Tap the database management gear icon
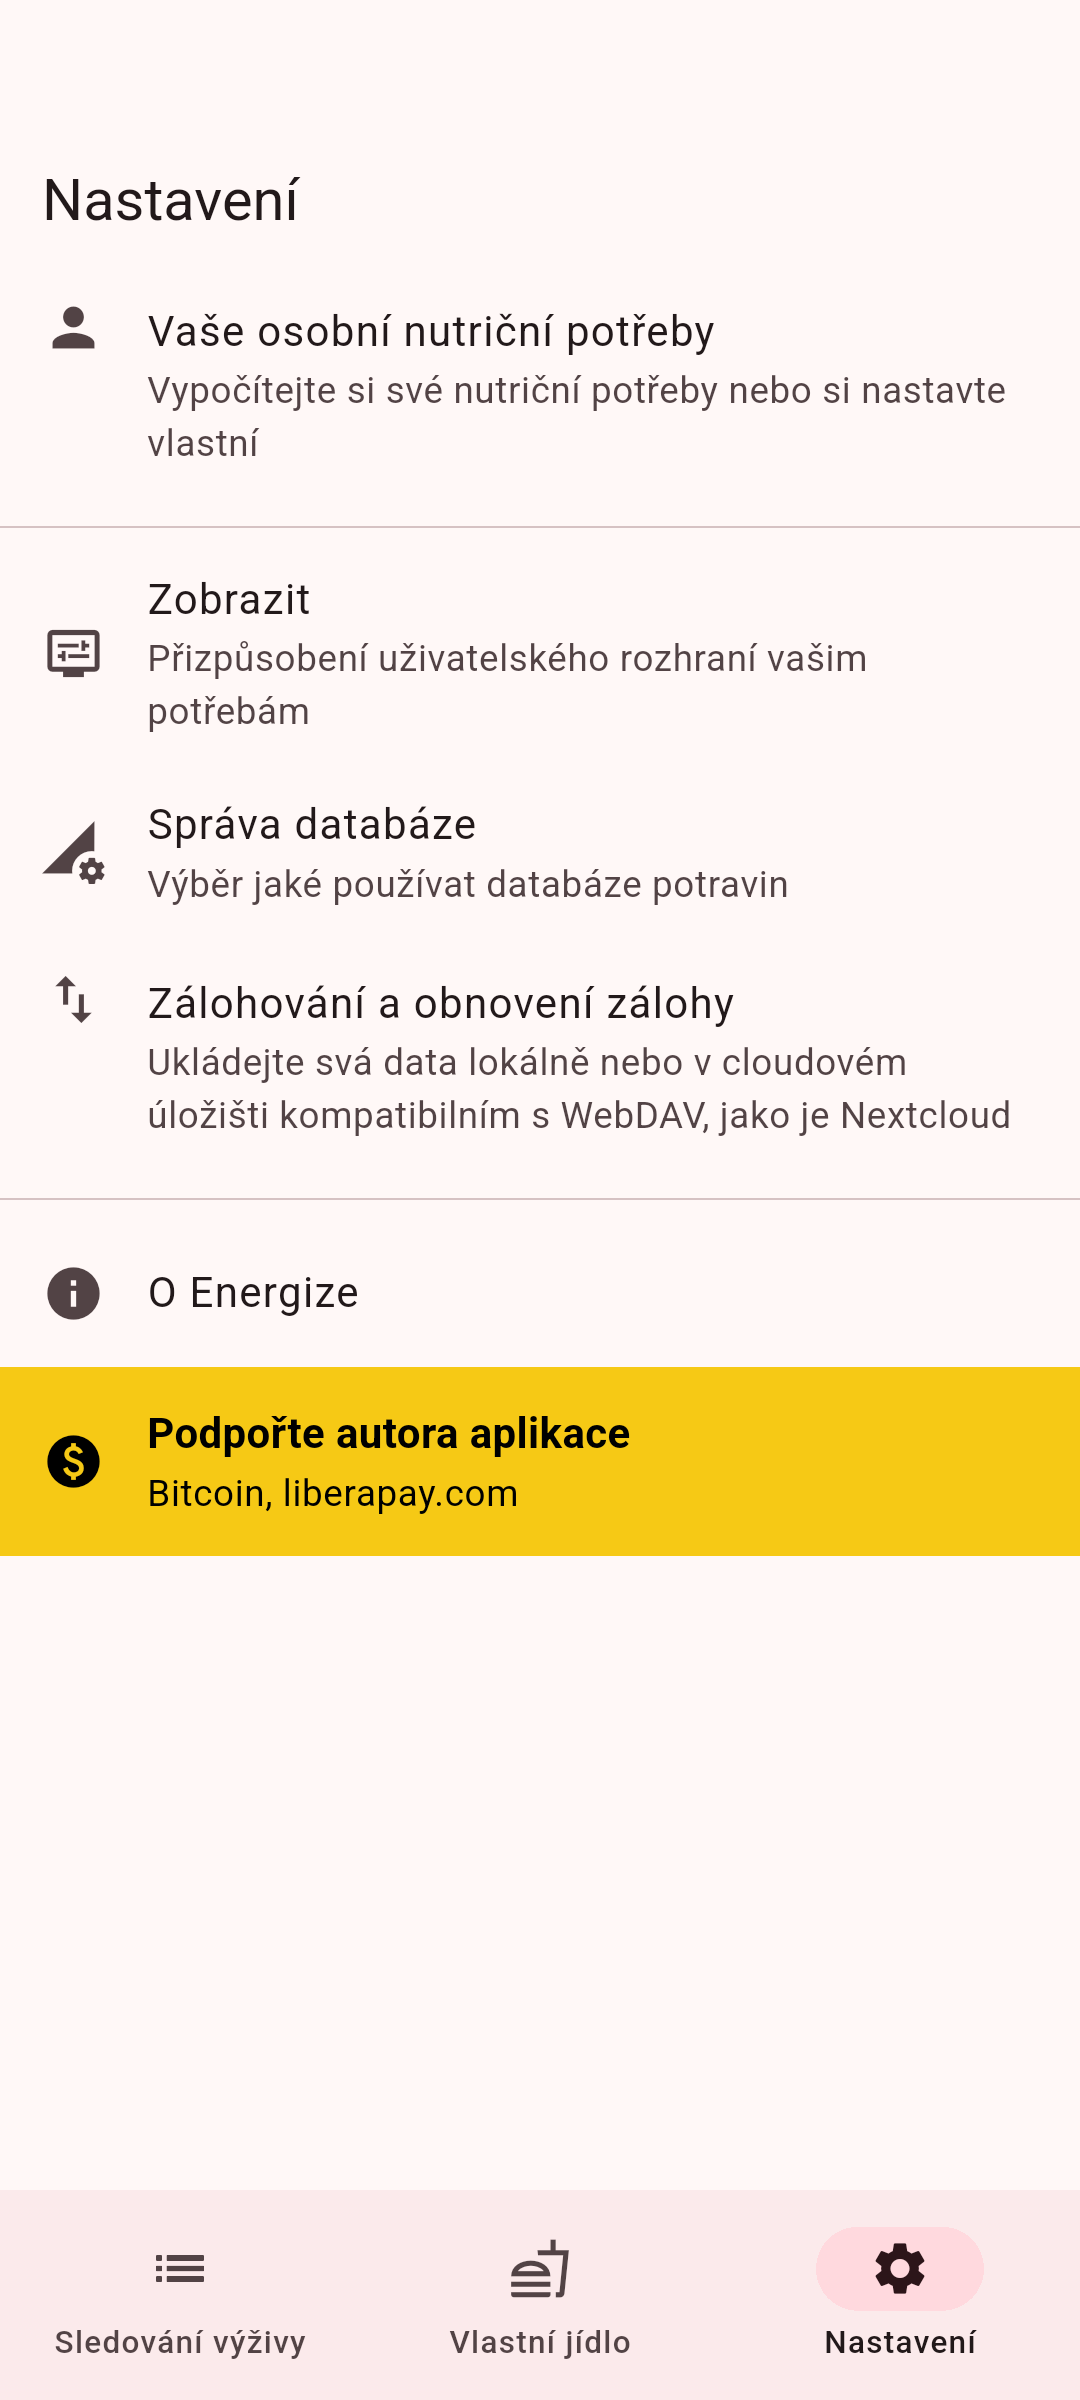The width and height of the screenshot is (1080, 2400). pyautogui.click(x=73, y=853)
